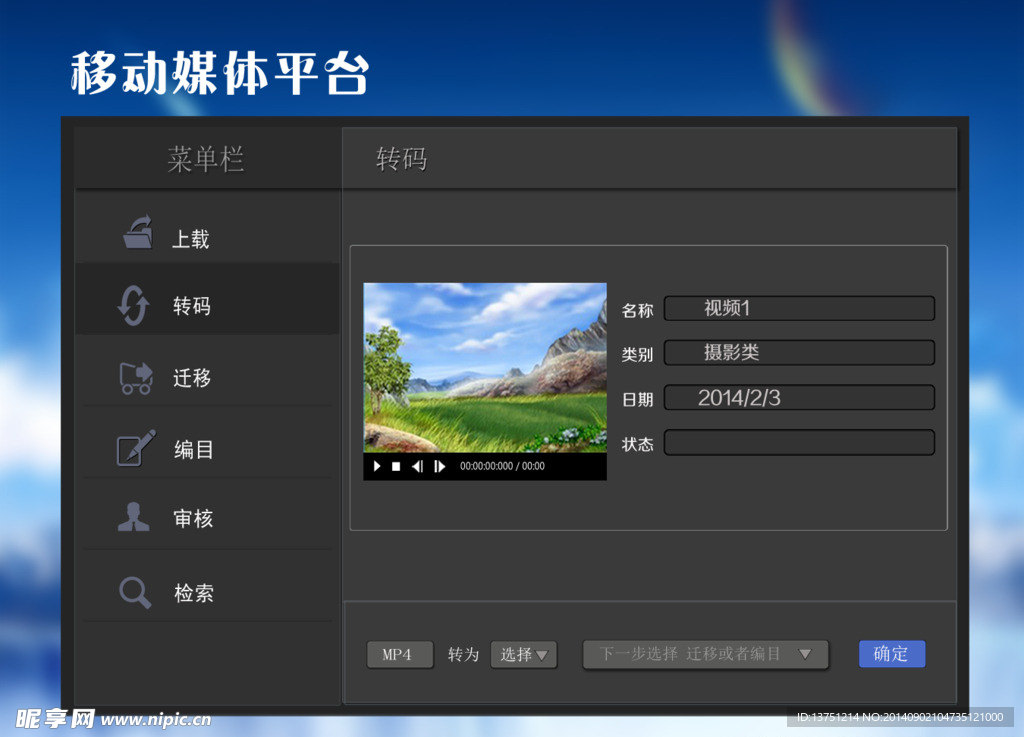The image size is (1024, 737).
Task: Expand the 下一步选择 迁移或者编目 dropdown
Action: pos(705,654)
